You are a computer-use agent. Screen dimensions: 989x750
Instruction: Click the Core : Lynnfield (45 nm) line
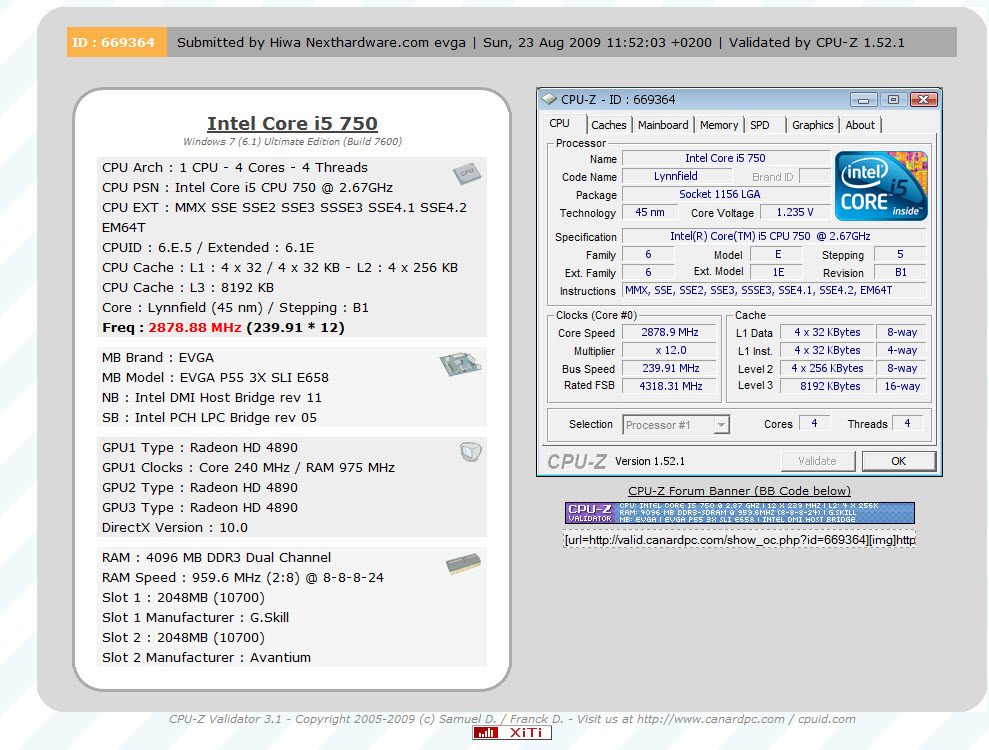pyautogui.click(x=235, y=308)
